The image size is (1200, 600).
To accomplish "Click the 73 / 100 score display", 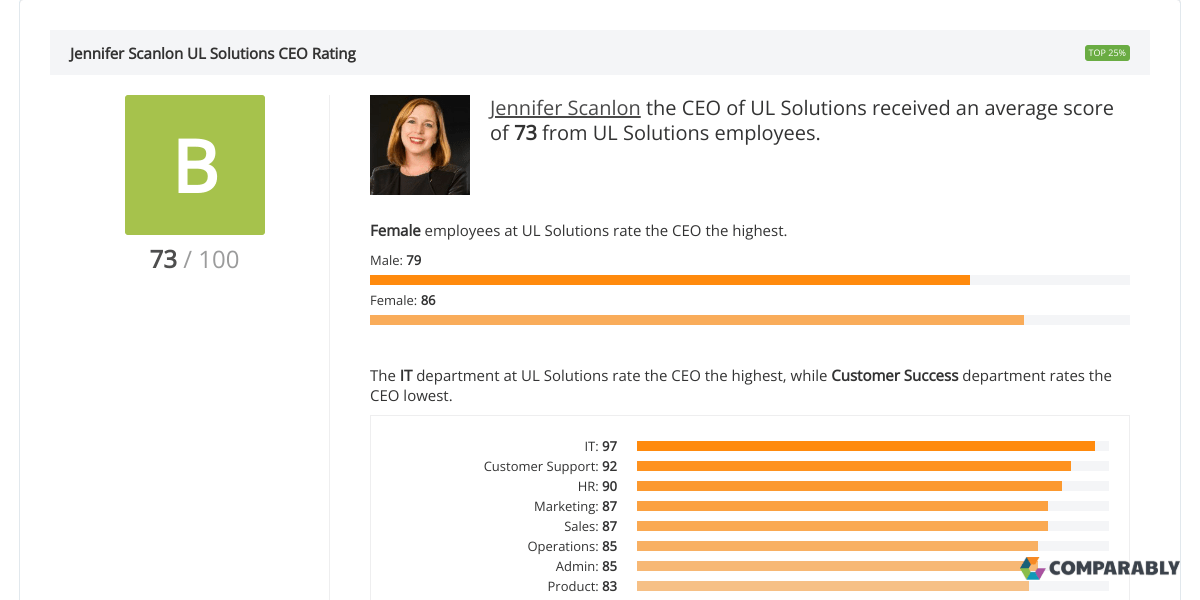I will pos(194,259).
